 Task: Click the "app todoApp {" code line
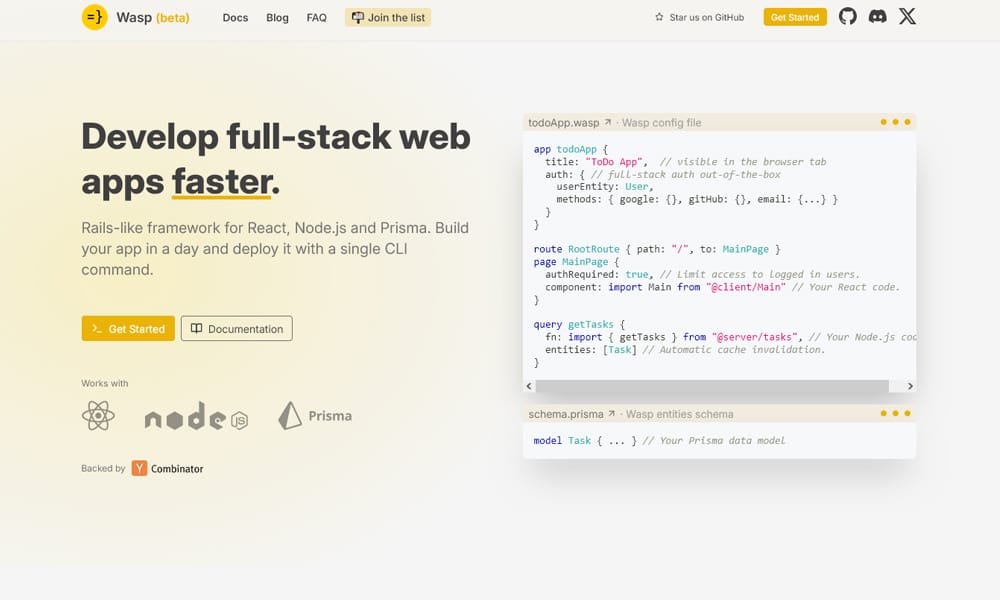pos(571,149)
